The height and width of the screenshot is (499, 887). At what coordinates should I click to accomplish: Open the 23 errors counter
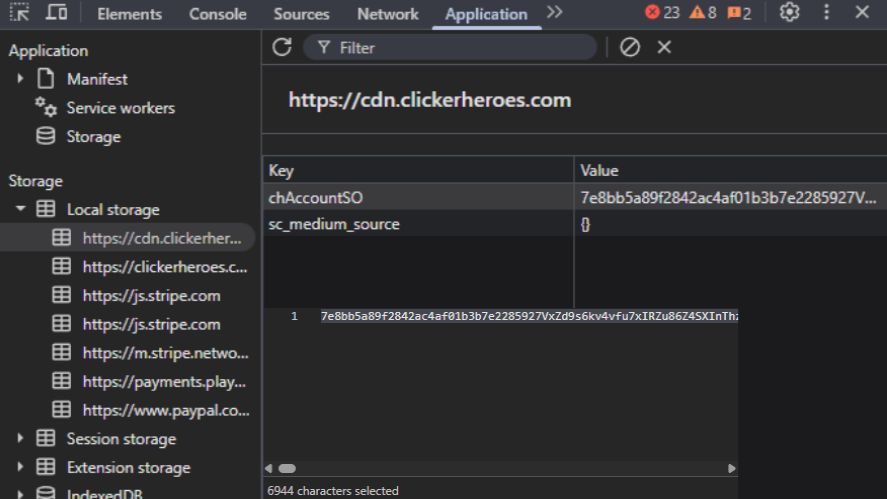[x=662, y=12]
